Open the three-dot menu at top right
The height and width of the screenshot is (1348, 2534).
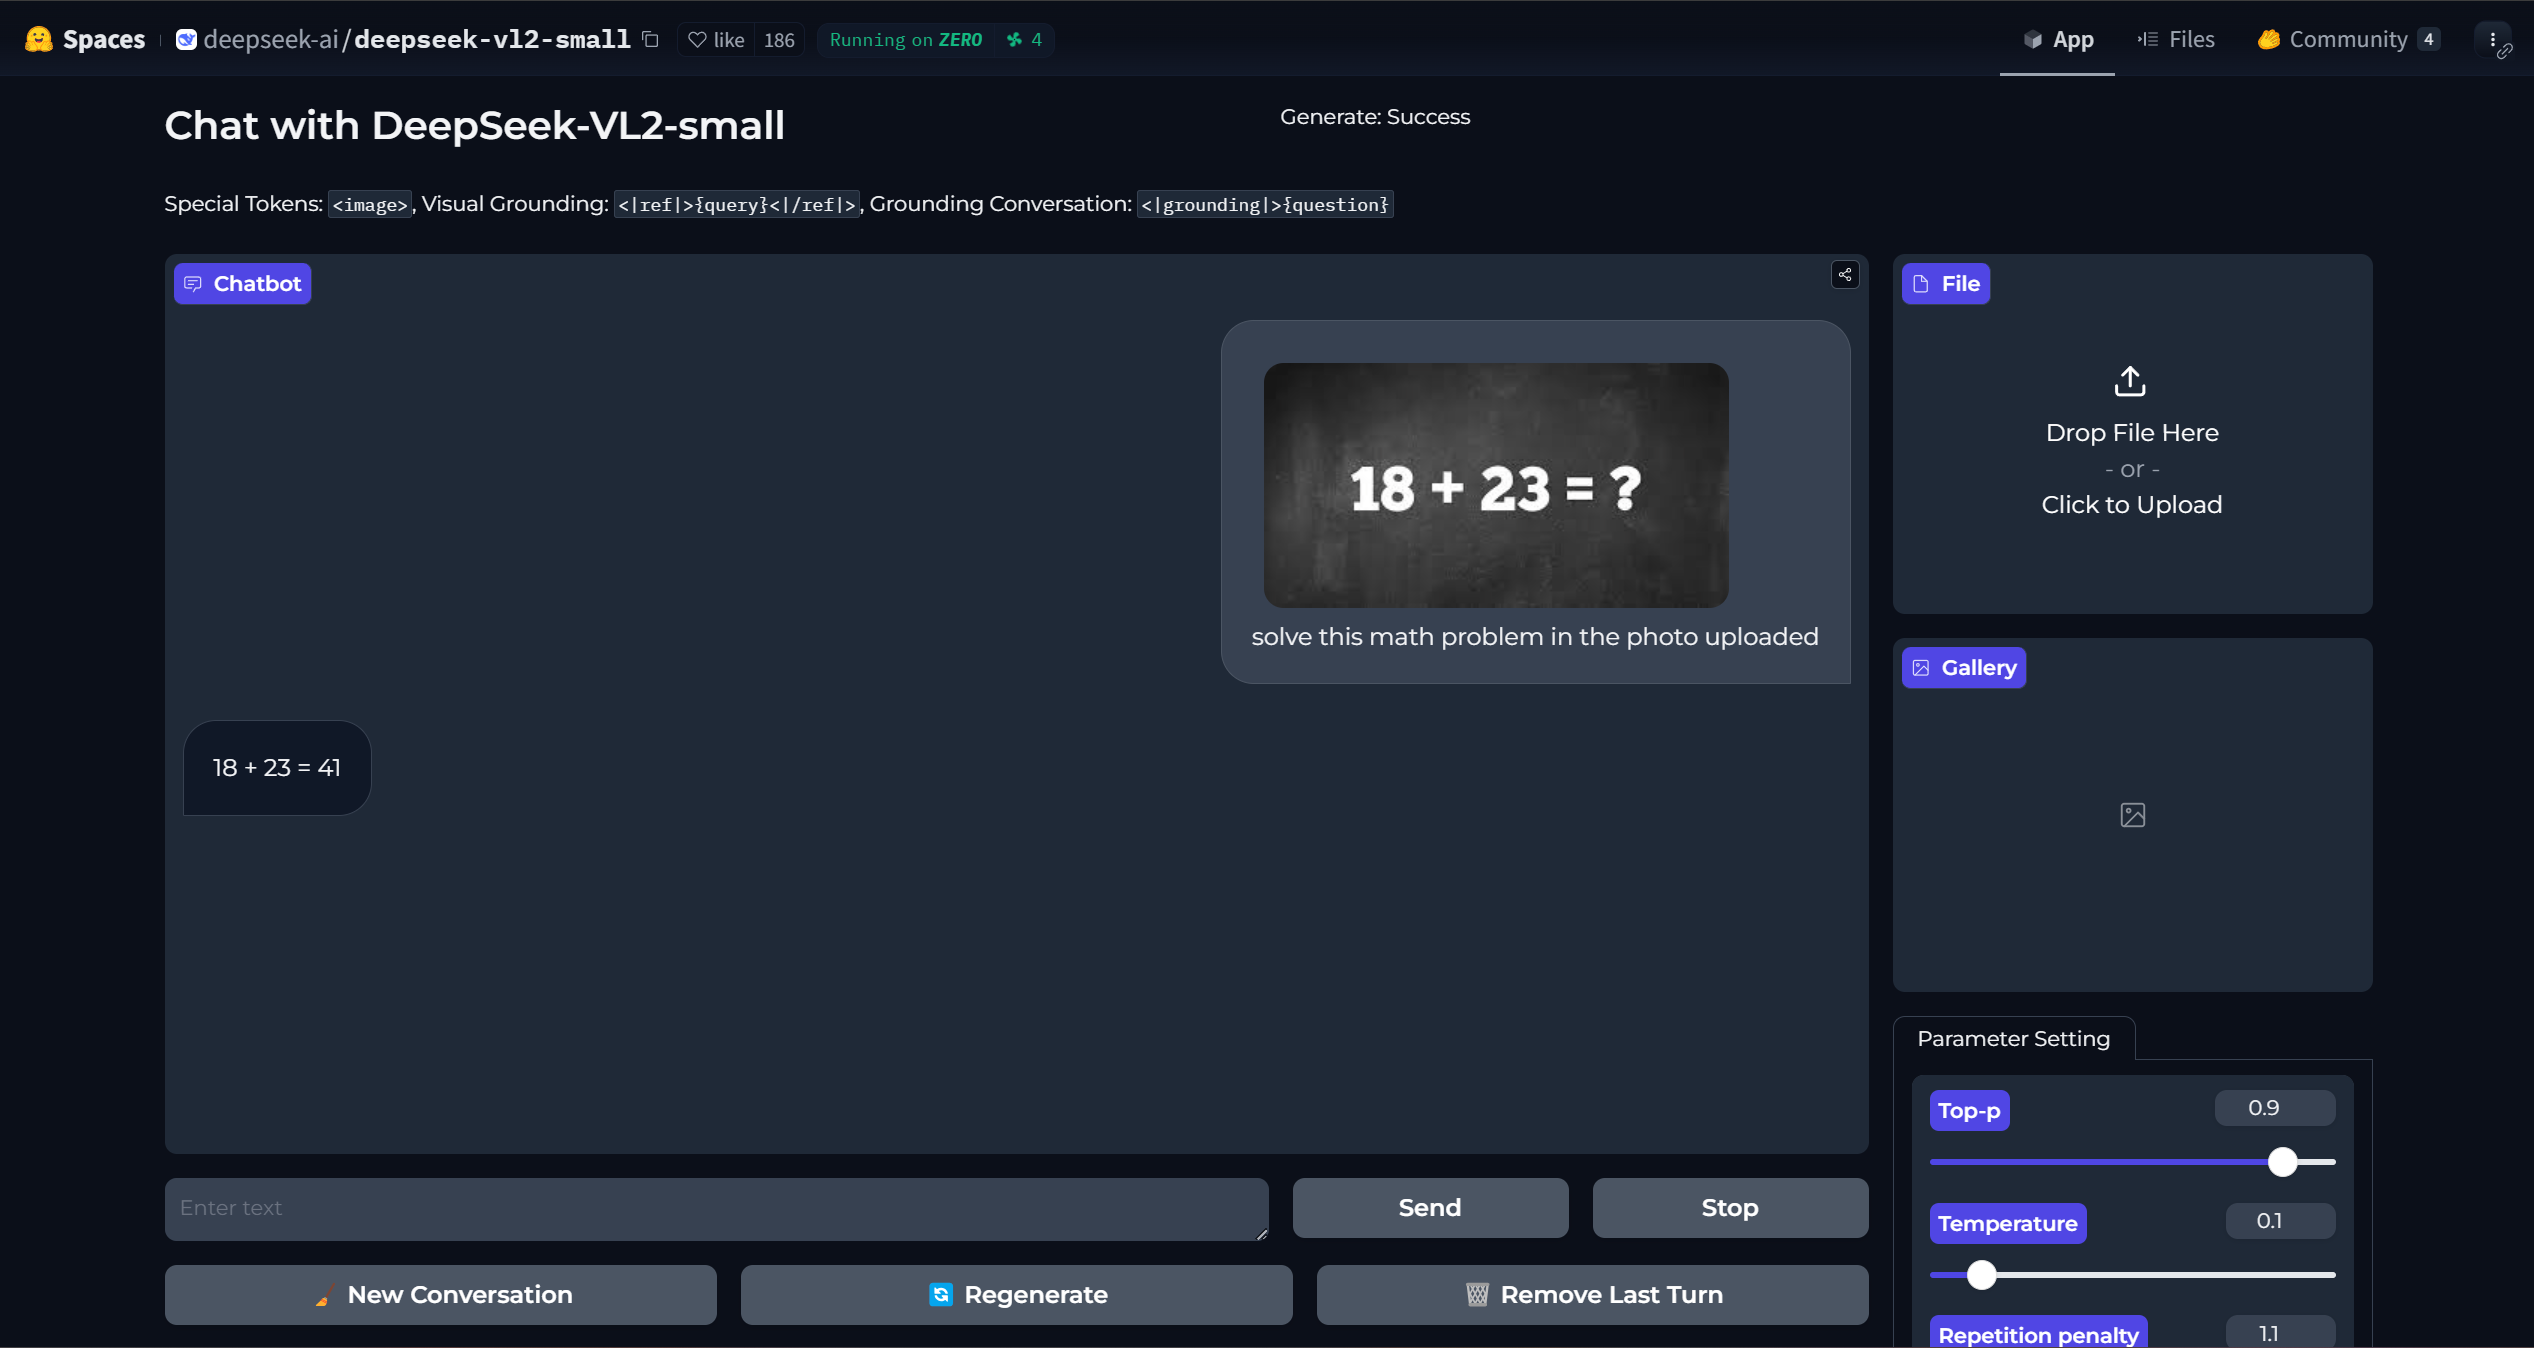pyautogui.click(x=2493, y=40)
